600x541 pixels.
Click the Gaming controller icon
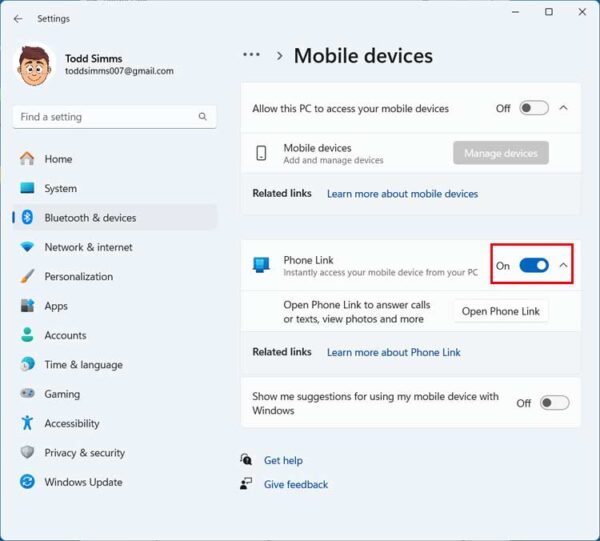[27, 393]
